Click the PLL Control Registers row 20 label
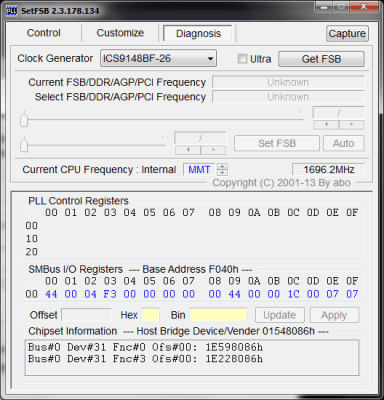 click(32, 252)
